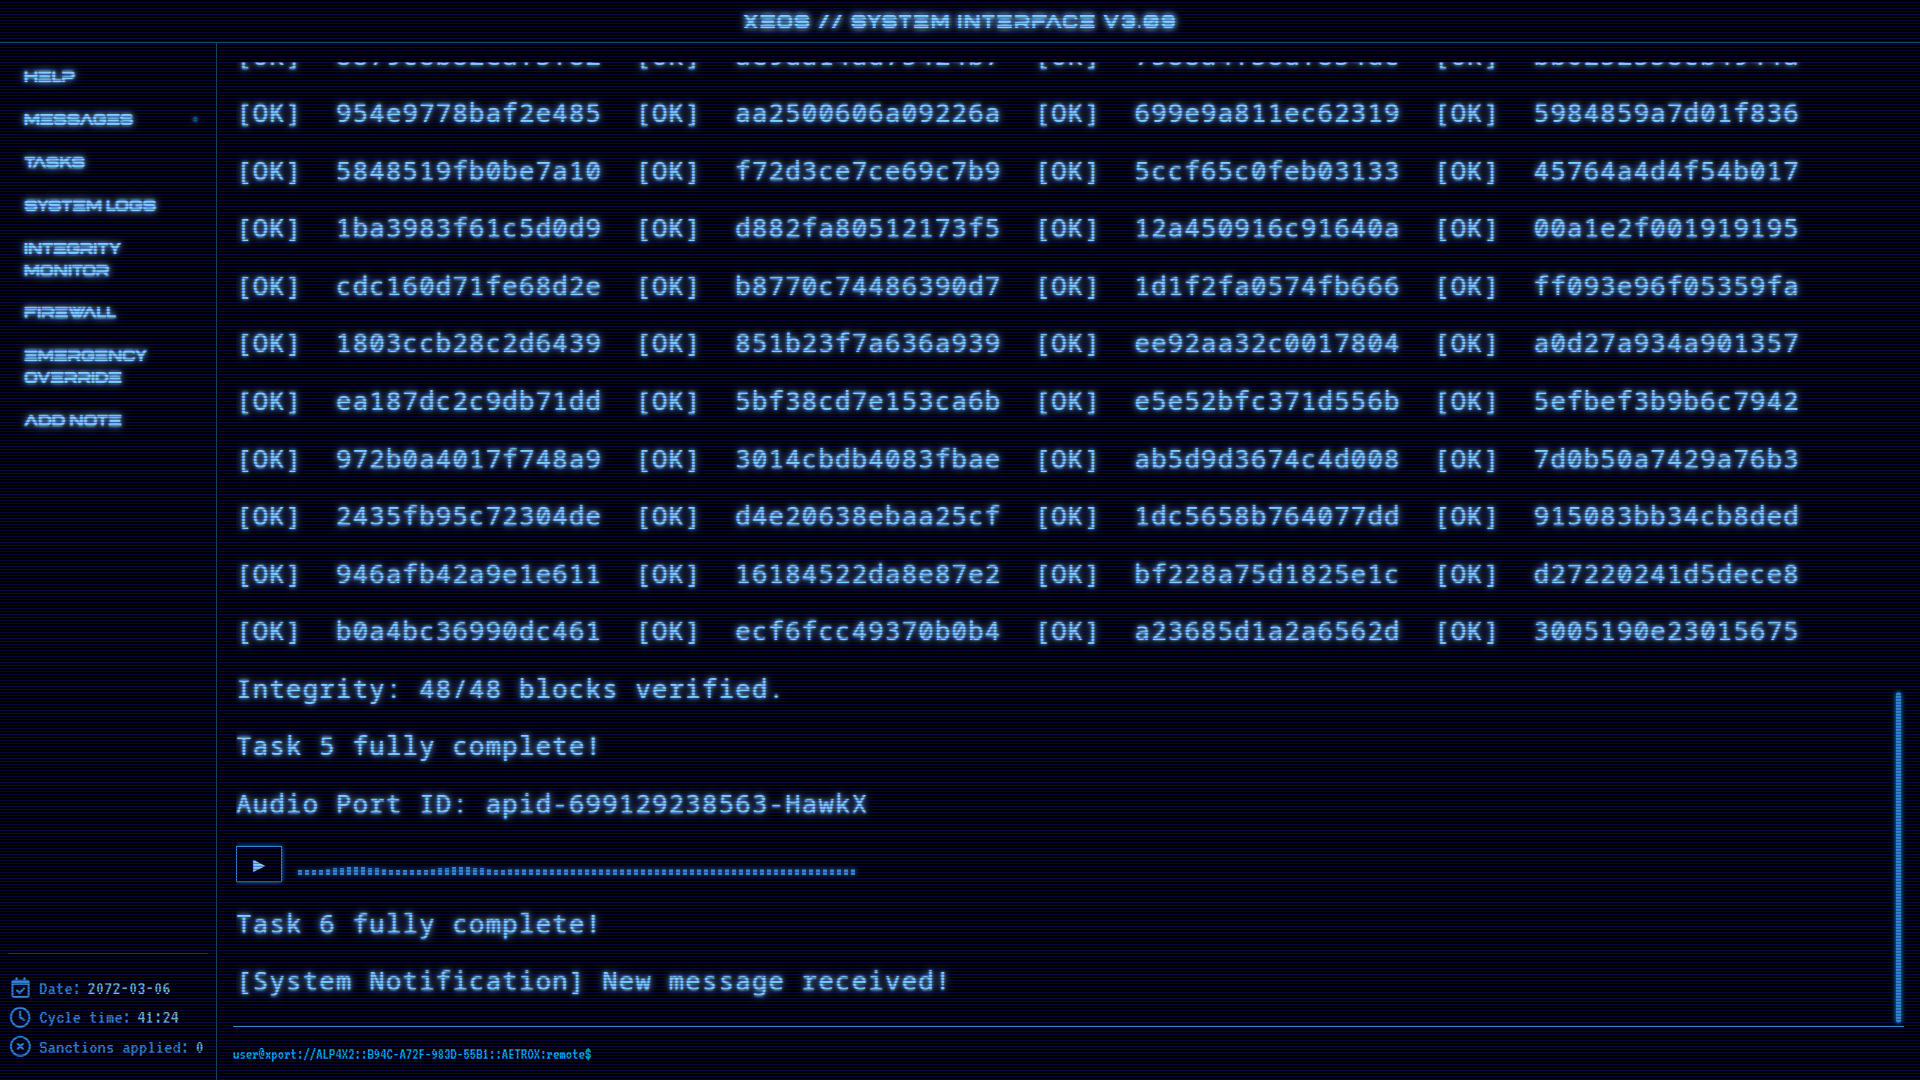Focus the terminal command prompt input

click(x=1000, y=1054)
